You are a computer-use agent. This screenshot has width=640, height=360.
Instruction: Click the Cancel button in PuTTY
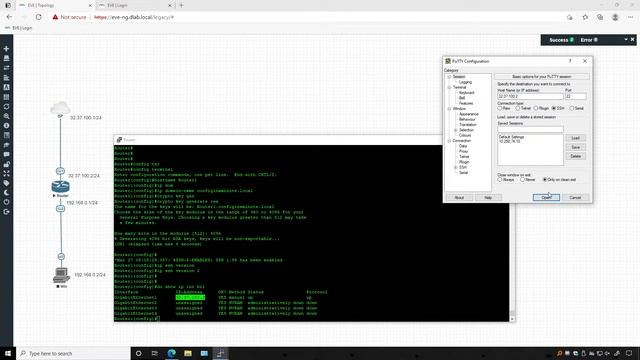[575, 198]
